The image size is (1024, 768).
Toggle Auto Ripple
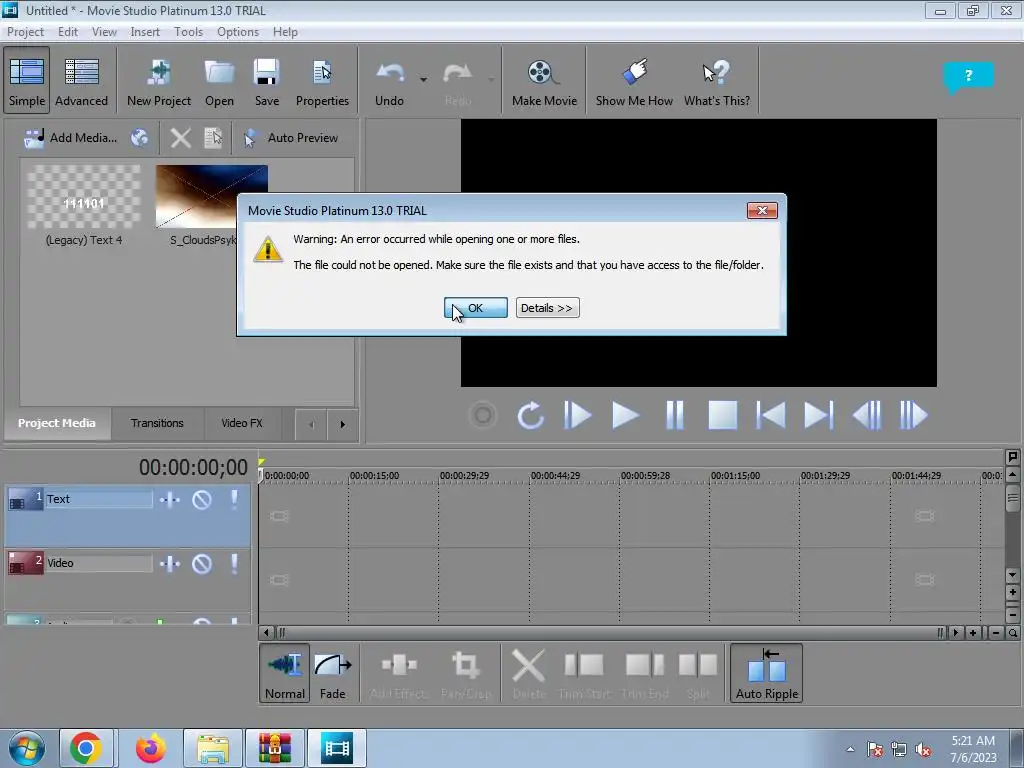(767, 673)
